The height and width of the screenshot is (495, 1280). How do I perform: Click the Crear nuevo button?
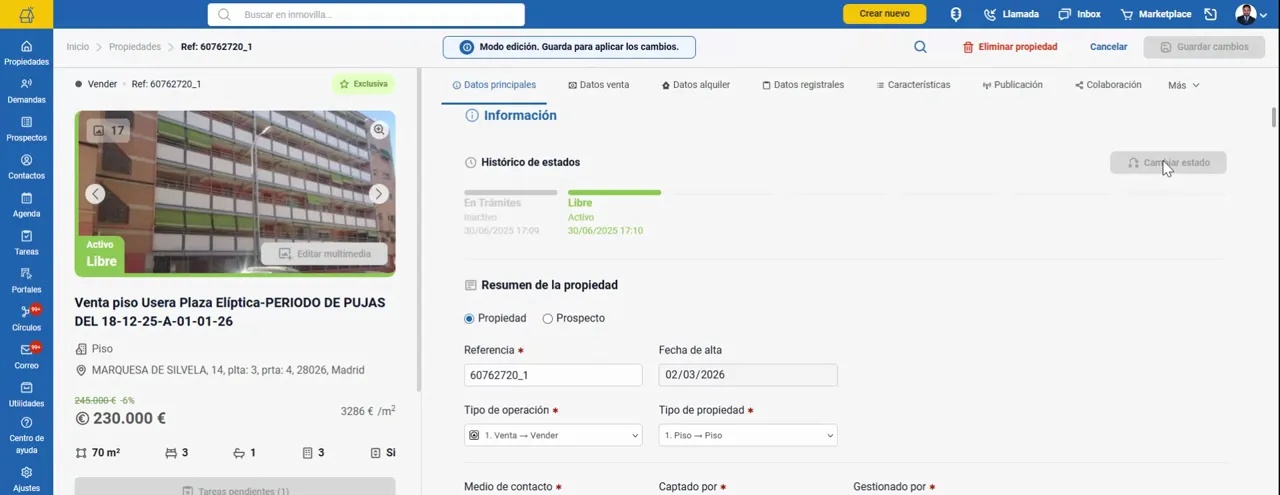coord(884,14)
